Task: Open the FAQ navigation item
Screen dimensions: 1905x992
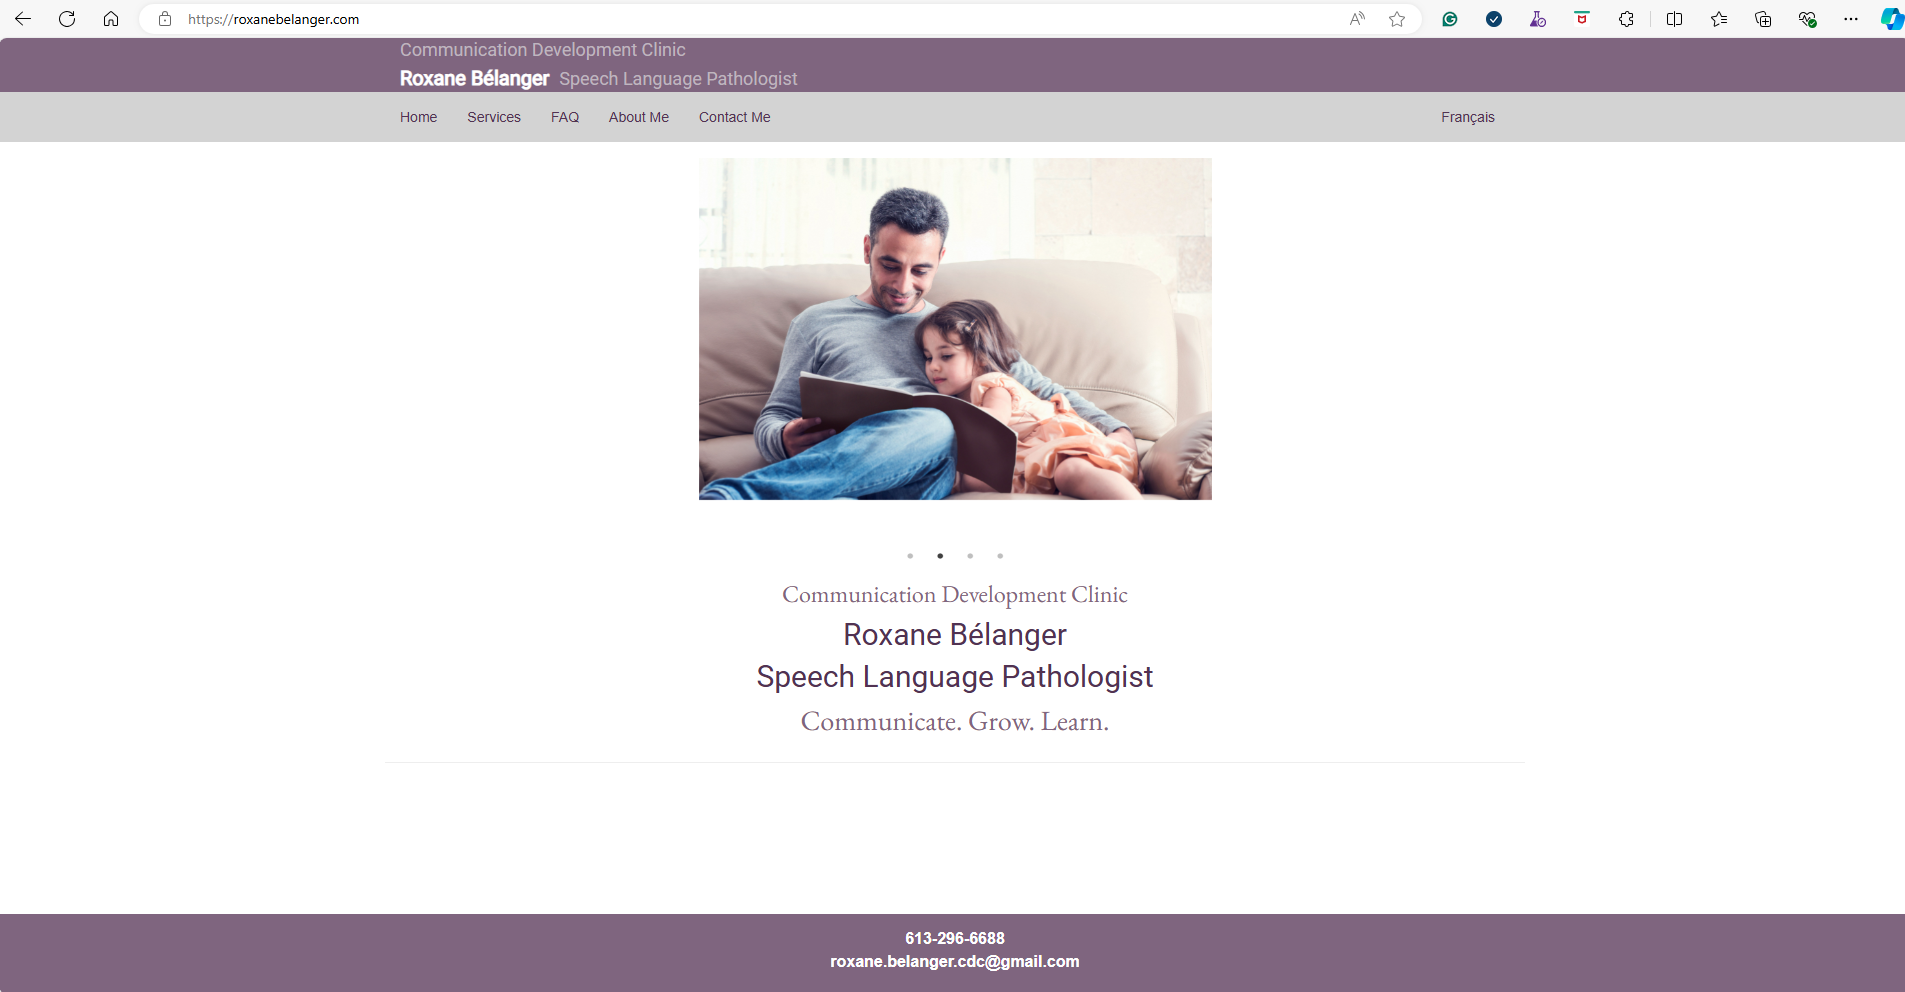Action: point(565,117)
